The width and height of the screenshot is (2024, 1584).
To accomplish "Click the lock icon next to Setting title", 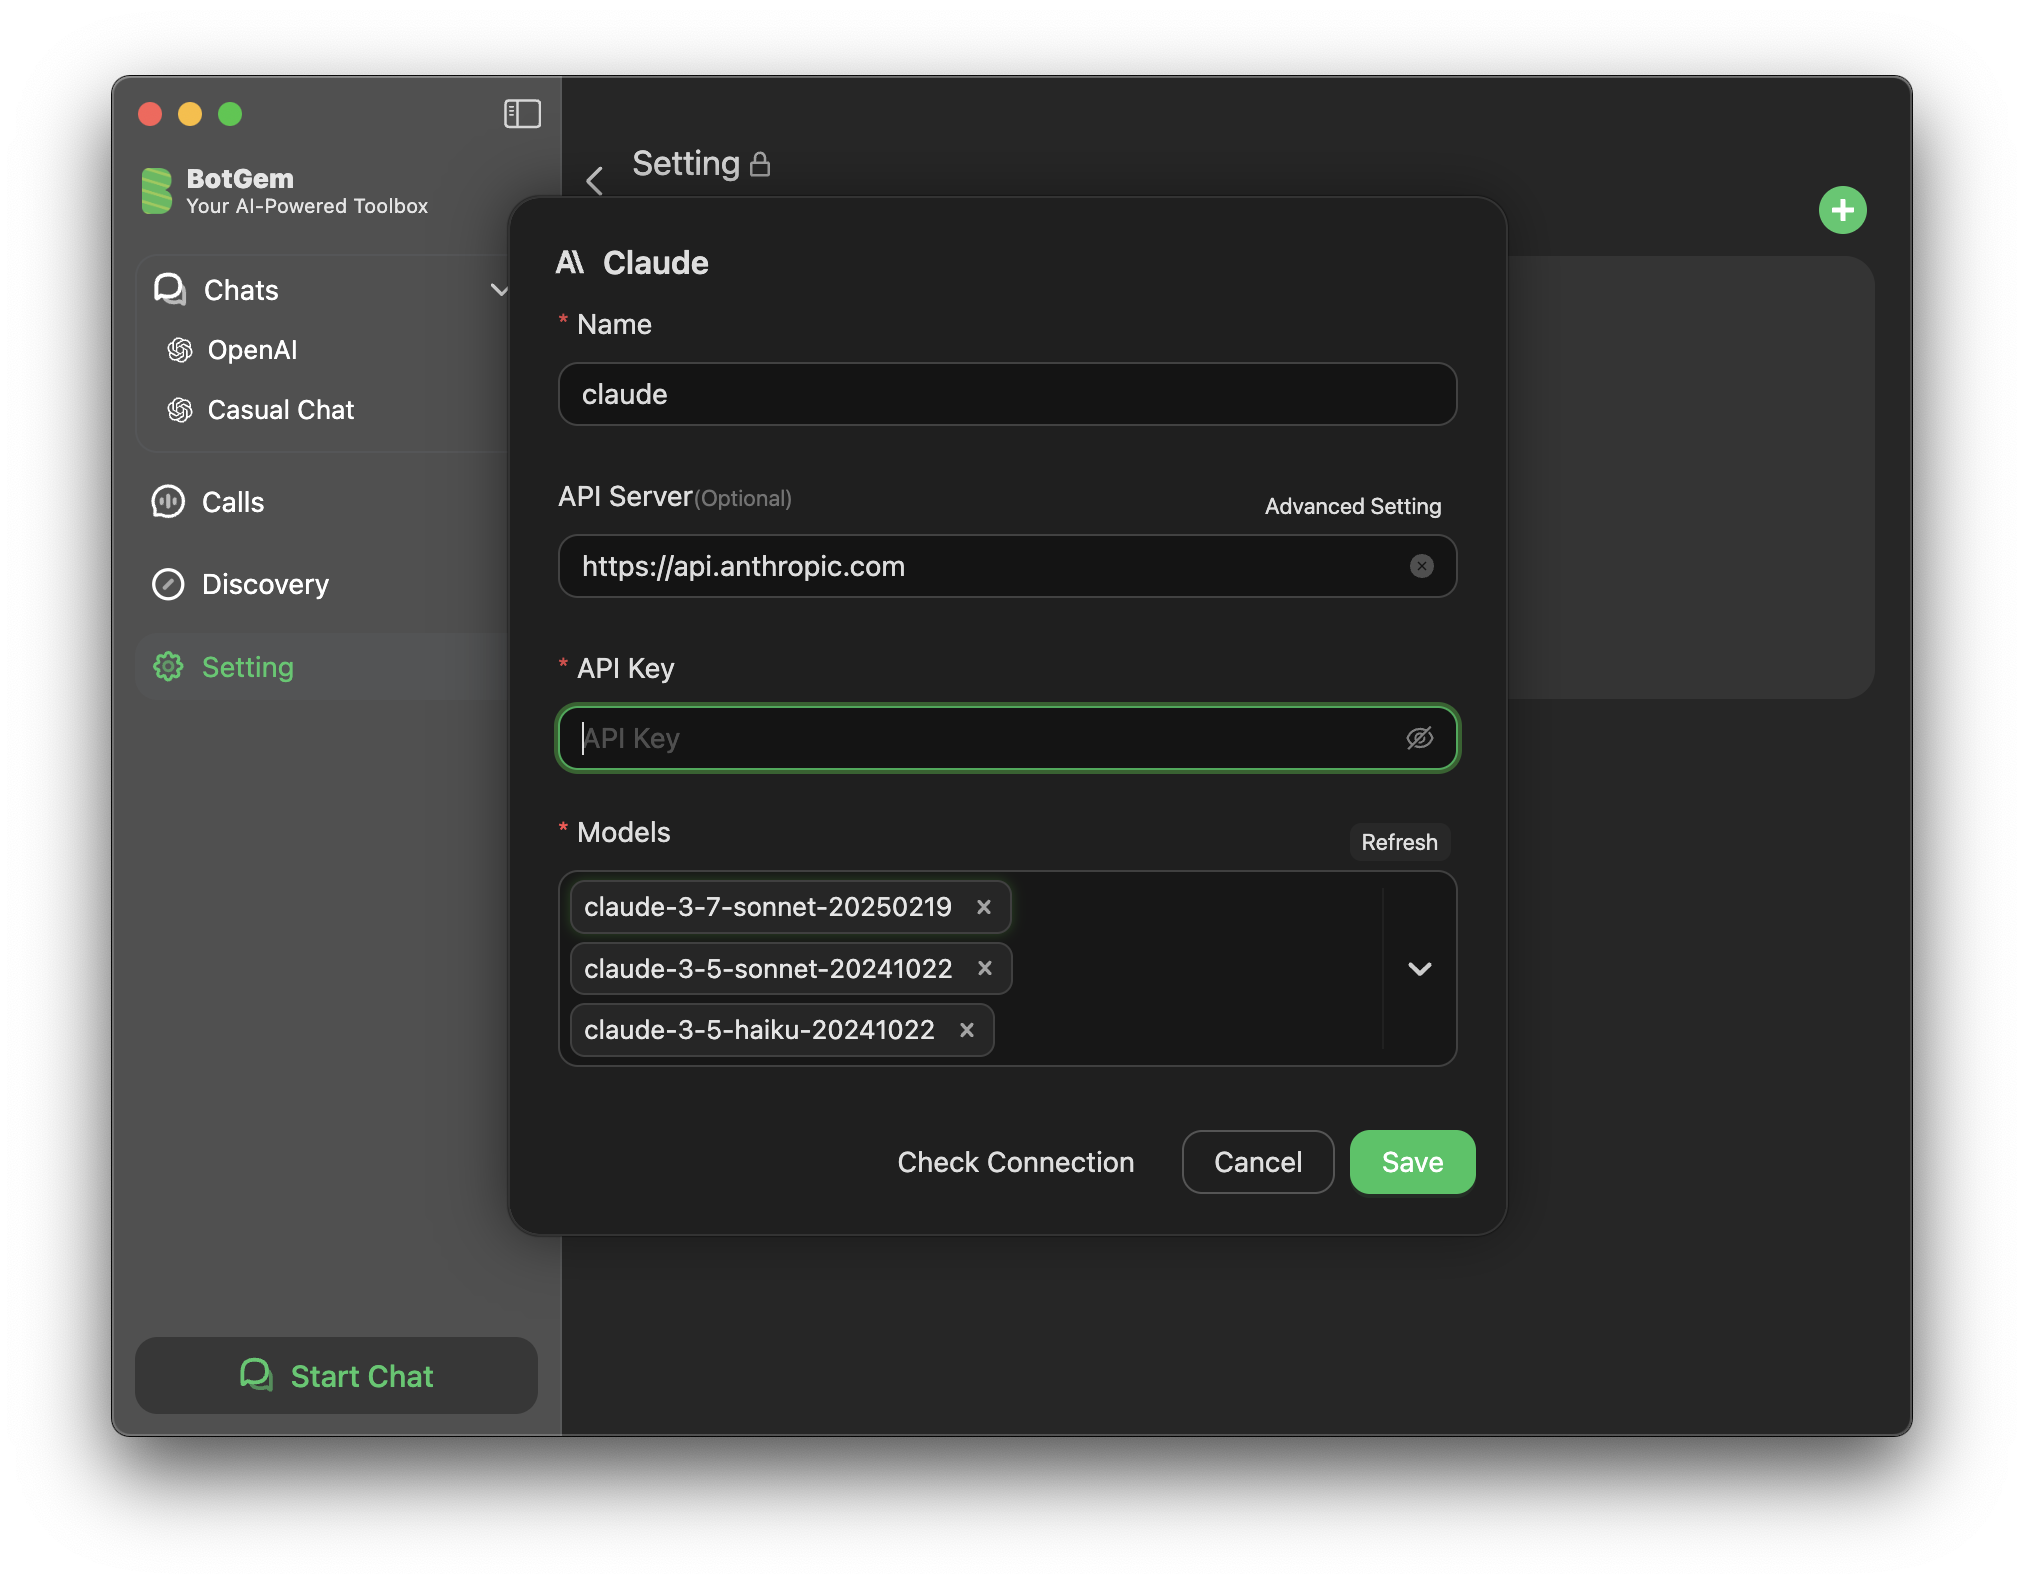I will tap(760, 164).
